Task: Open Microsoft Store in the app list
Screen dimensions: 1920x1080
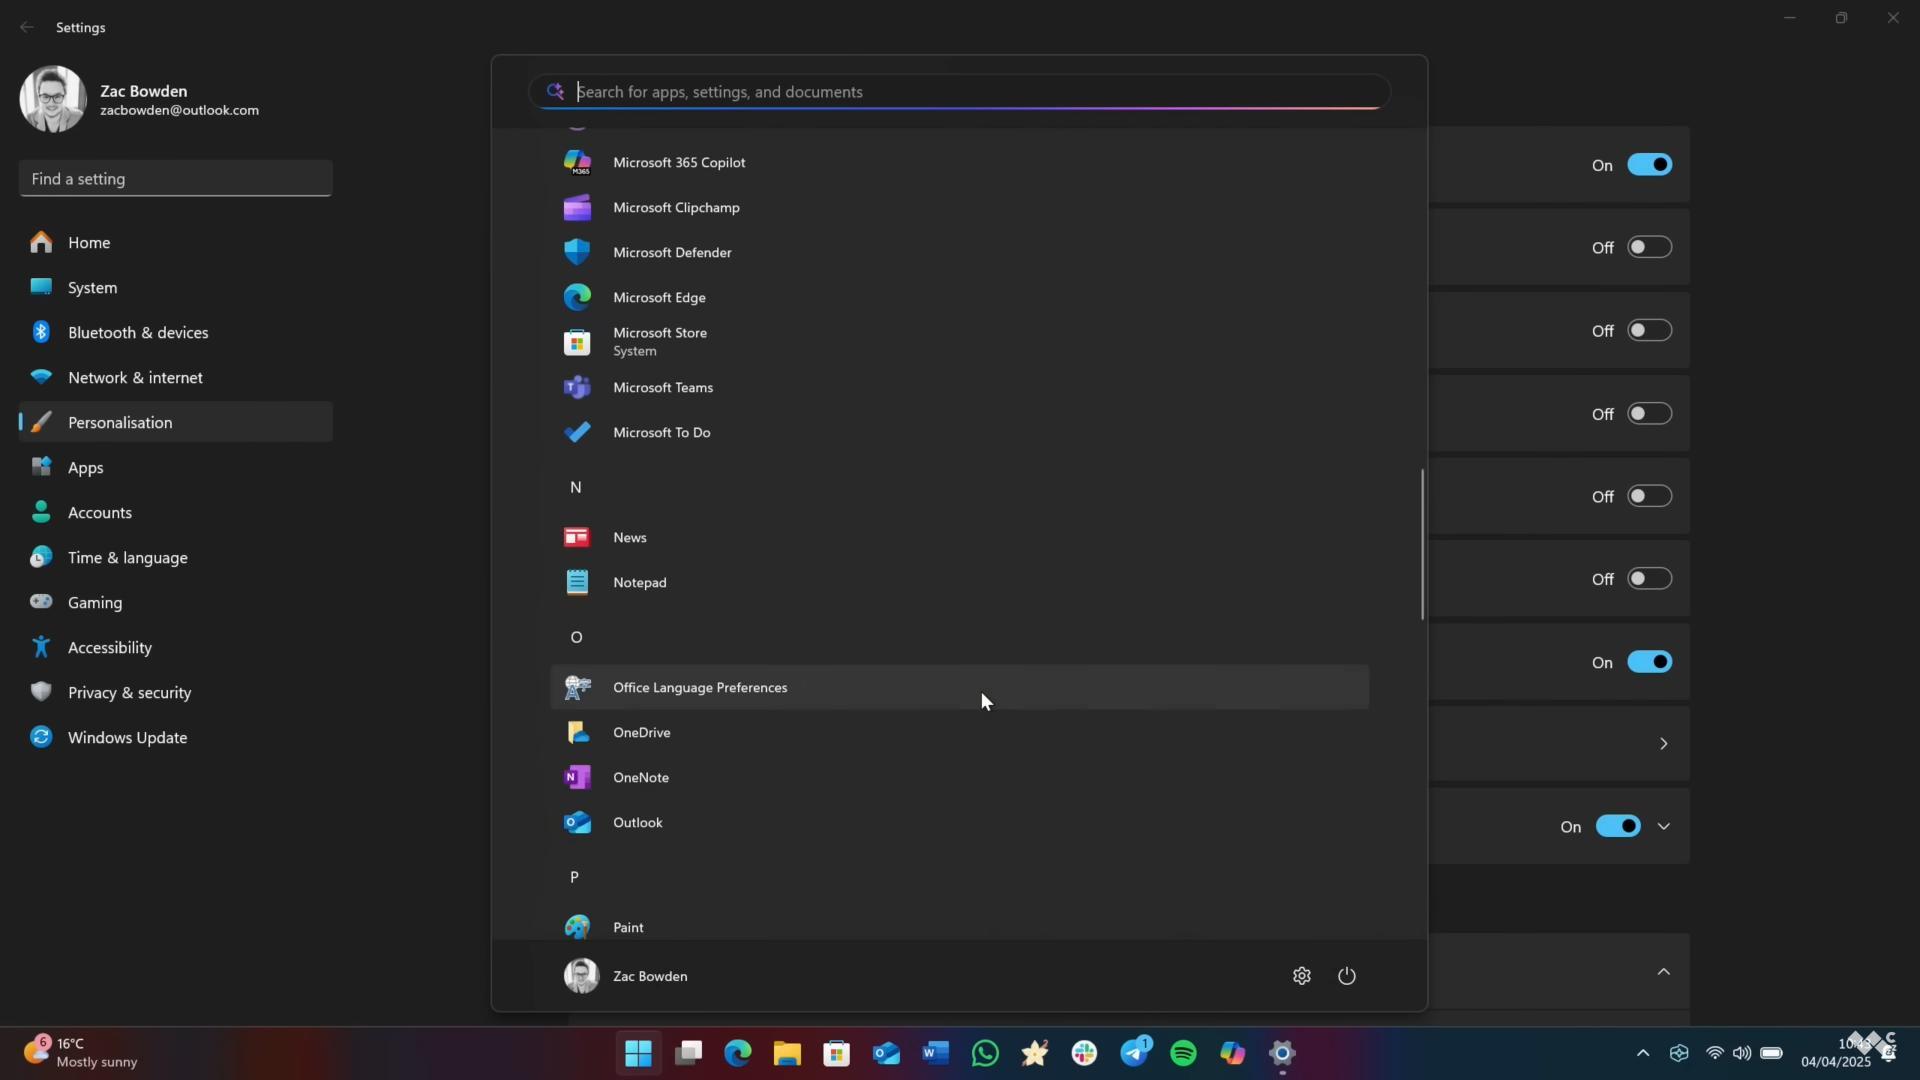Action: [959, 342]
